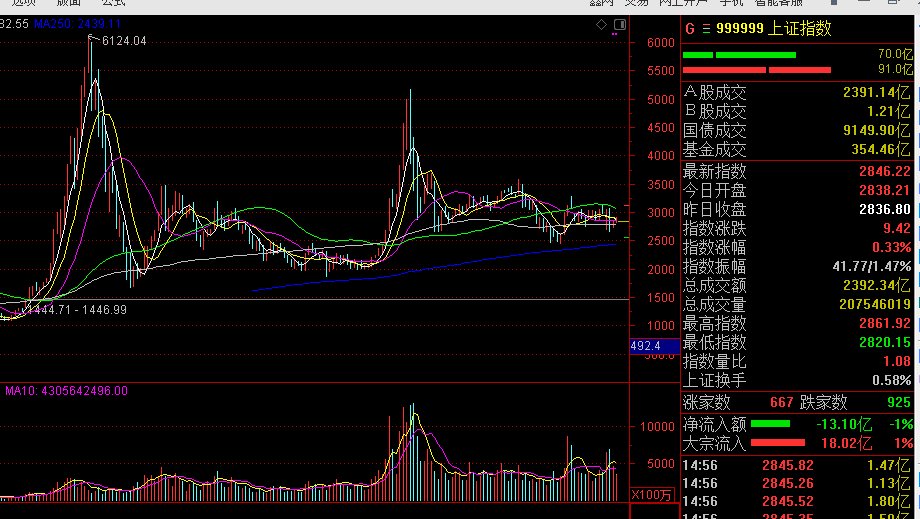Click the 999999 stock code
This screenshot has height=519, width=920.
739,29
